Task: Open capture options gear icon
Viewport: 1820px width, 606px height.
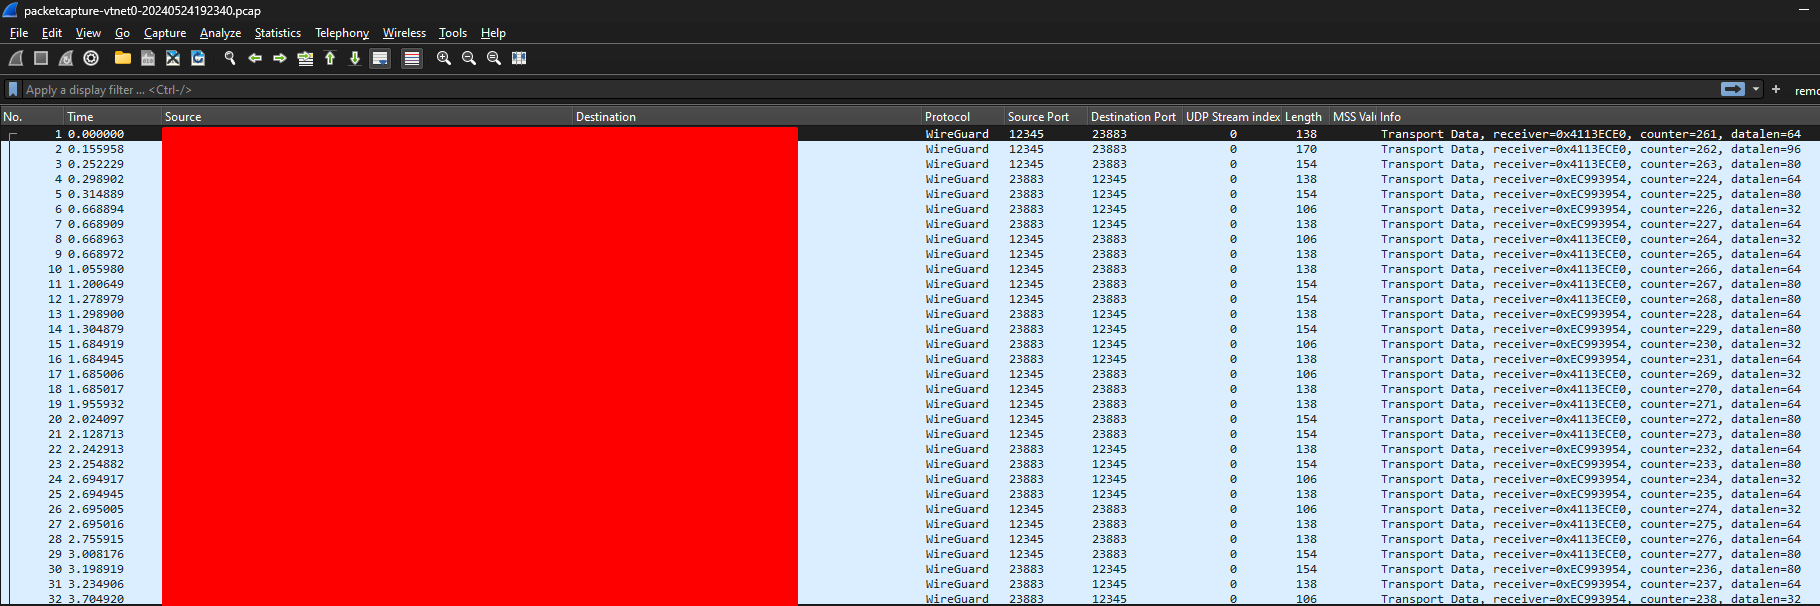Action: tap(91, 59)
